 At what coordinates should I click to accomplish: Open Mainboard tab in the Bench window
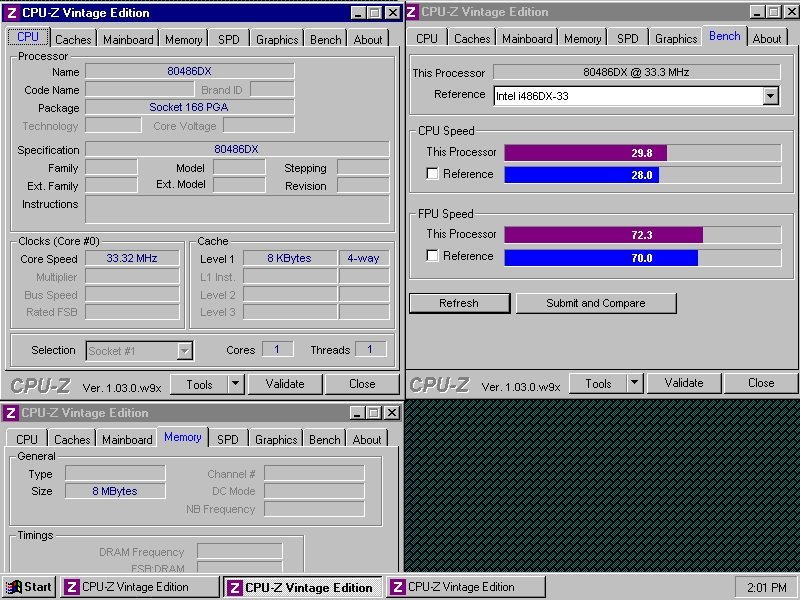527,38
